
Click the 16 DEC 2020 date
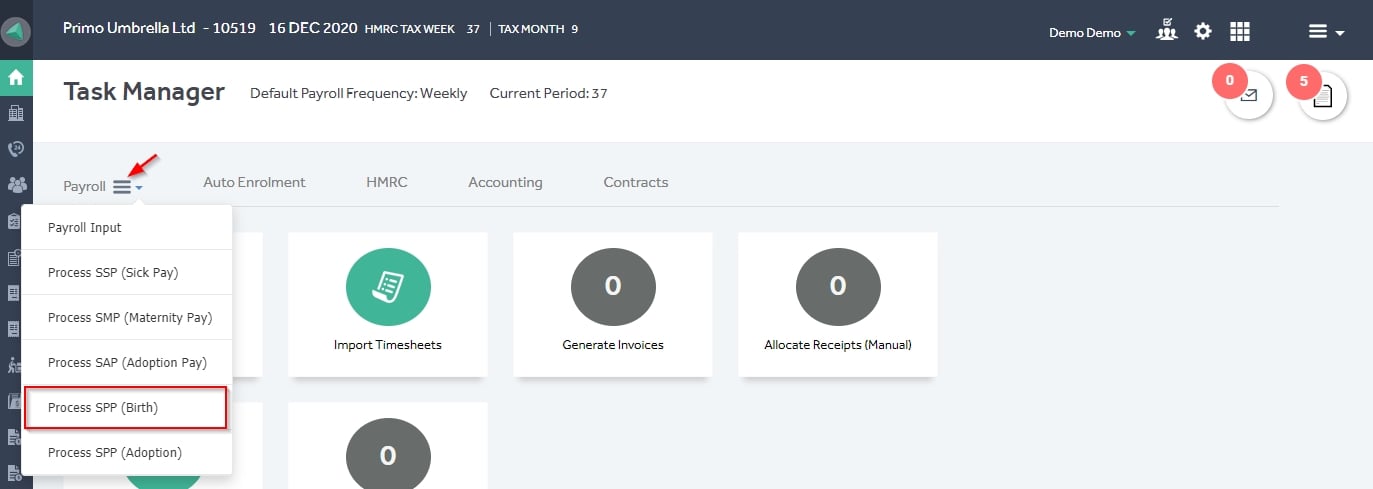click(x=314, y=28)
